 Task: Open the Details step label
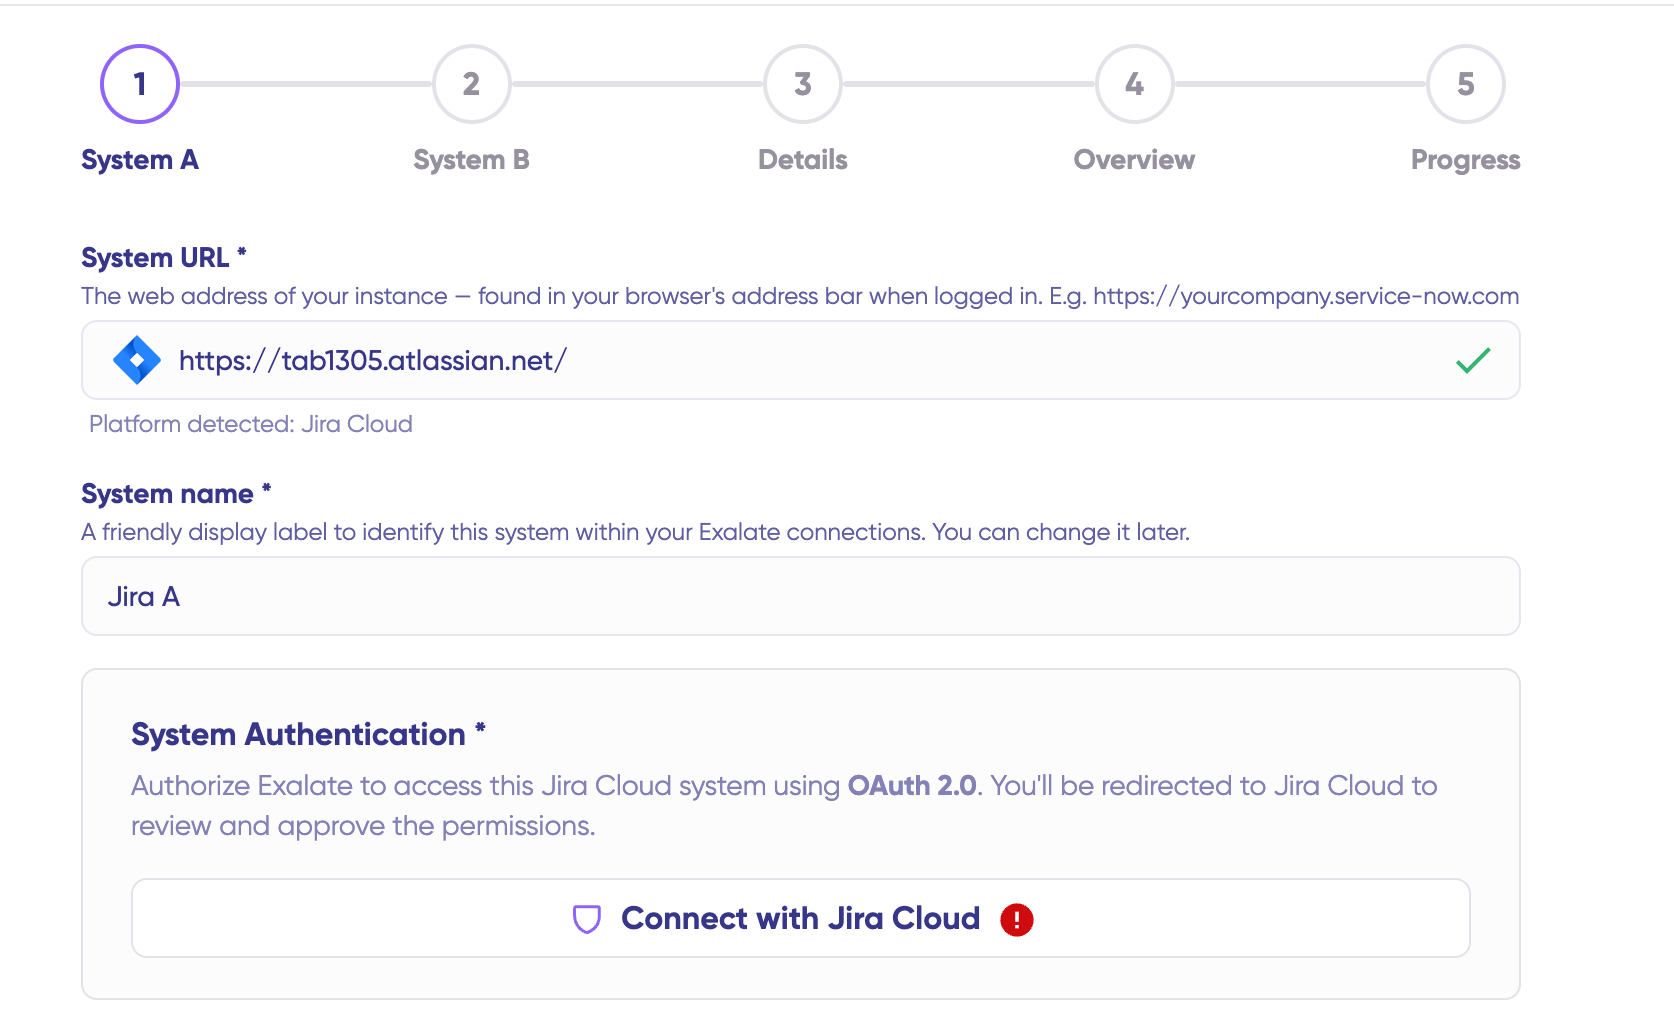[803, 160]
